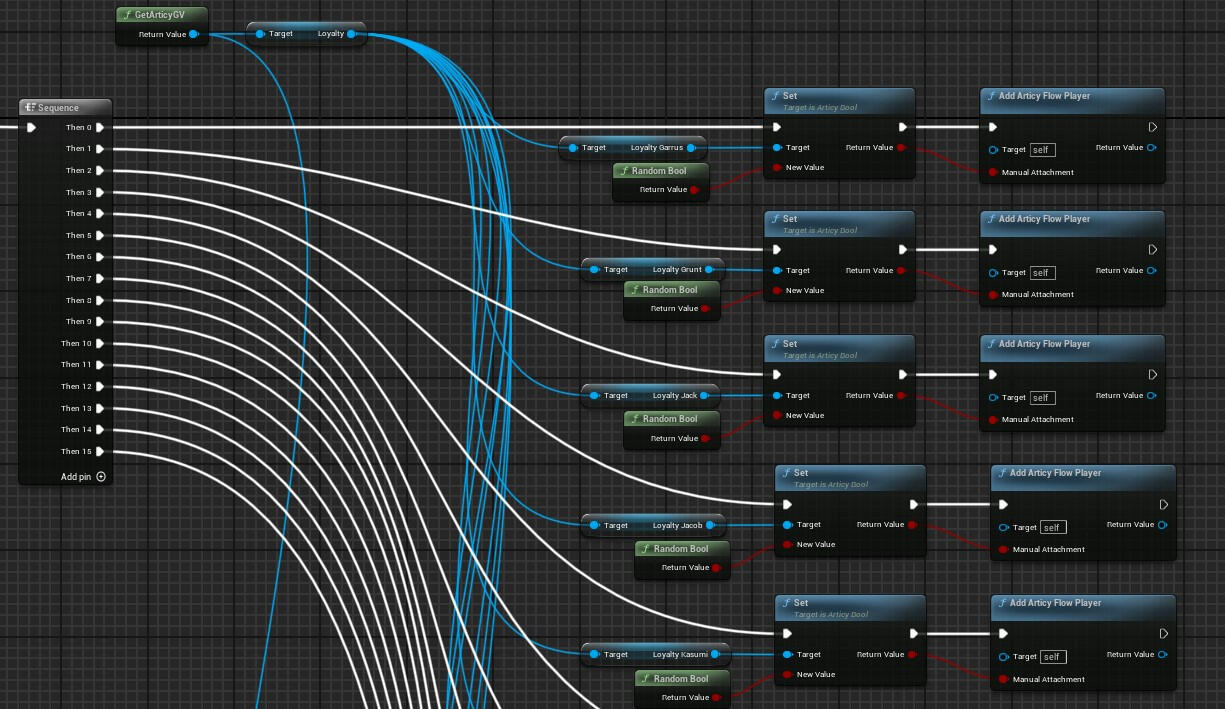Click the Then 8 execution pin
Image resolution: width=1225 pixels, height=709 pixels.
[x=100, y=300]
